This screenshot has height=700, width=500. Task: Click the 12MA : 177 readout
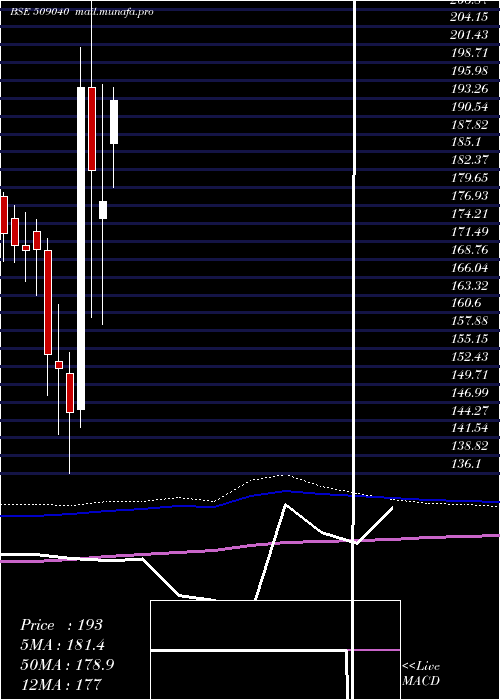(61, 684)
